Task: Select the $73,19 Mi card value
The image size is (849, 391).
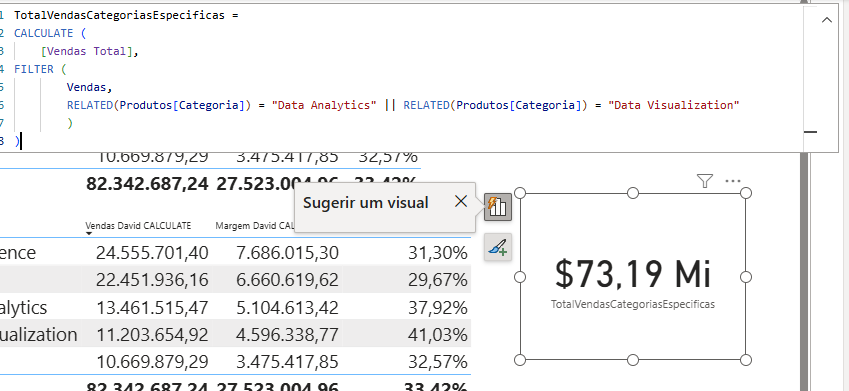Action: click(632, 273)
